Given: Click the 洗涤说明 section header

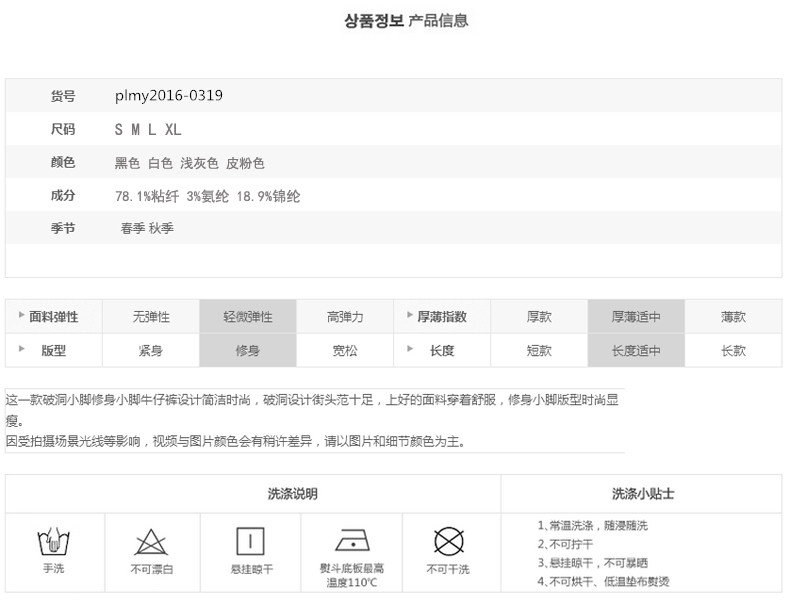Looking at the screenshot, I should click(x=292, y=494).
